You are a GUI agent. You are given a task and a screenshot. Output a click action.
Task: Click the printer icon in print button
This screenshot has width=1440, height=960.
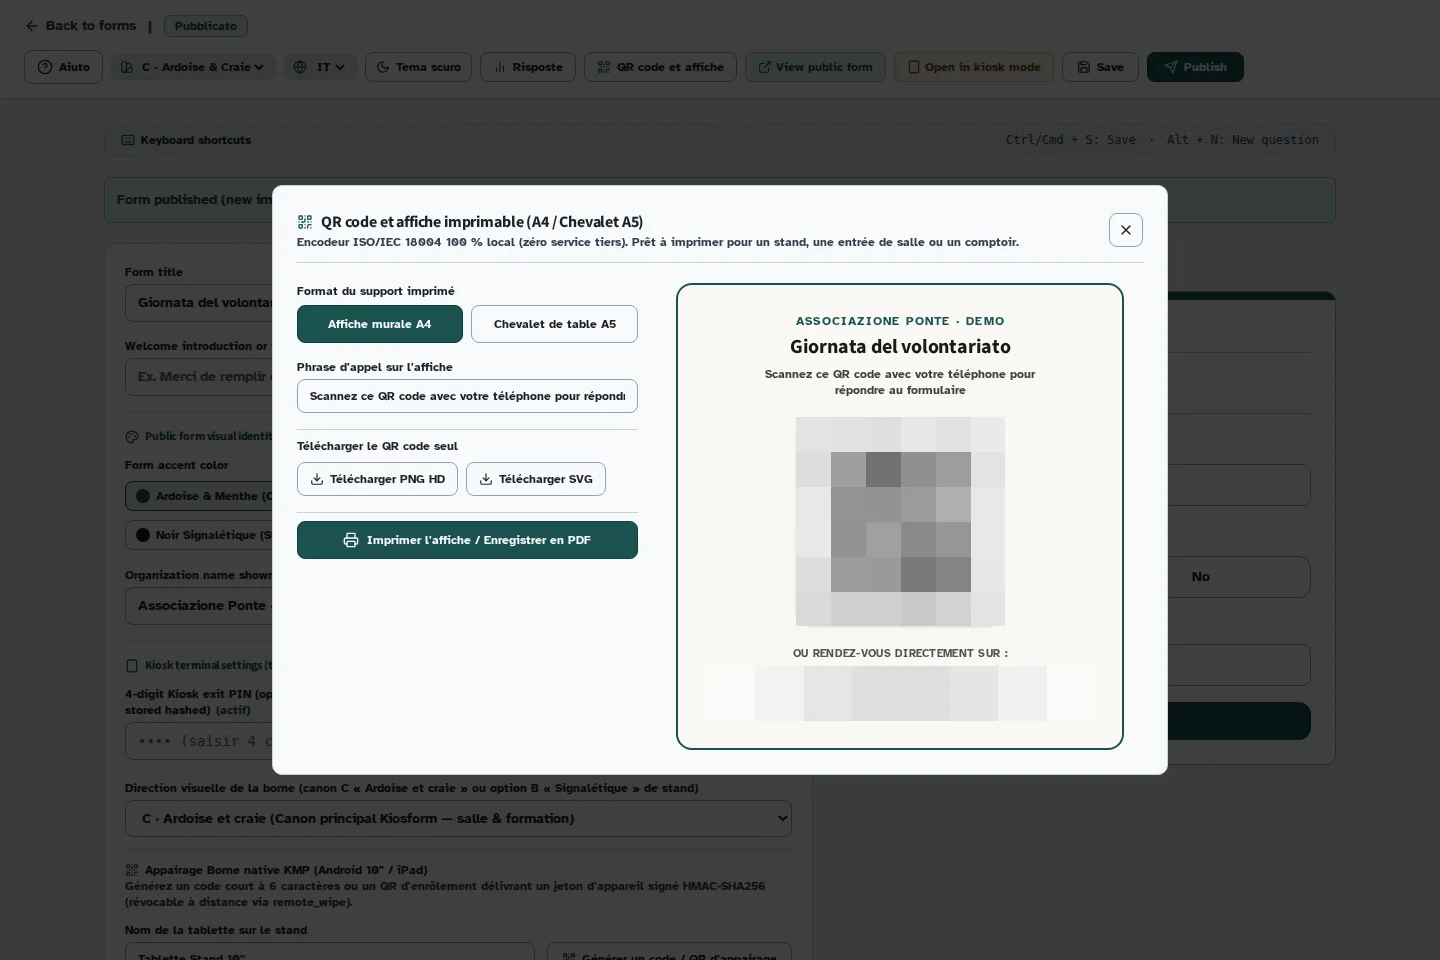(x=351, y=540)
